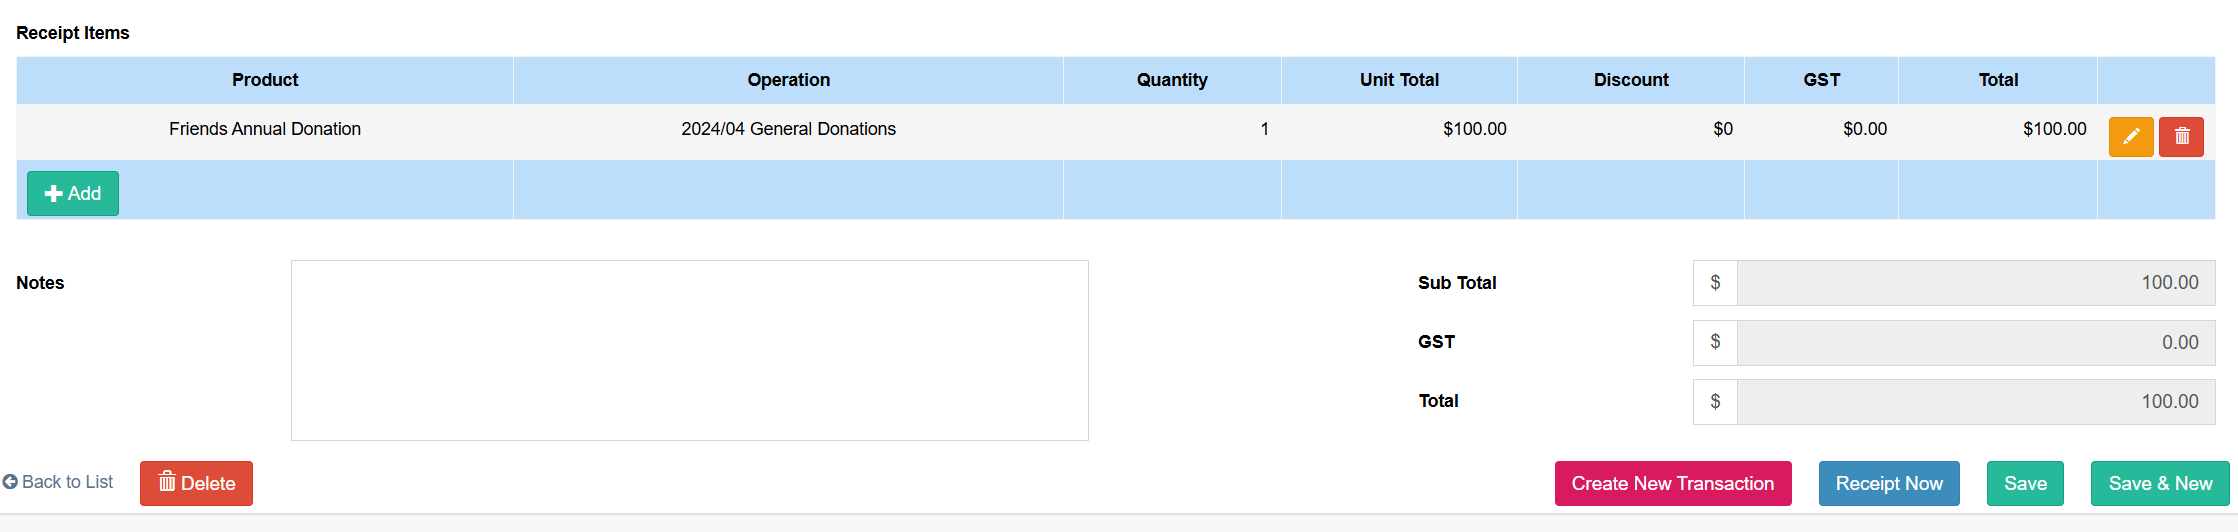Click the green Add button
The width and height of the screenshot is (2238, 532).
tap(73, 193)
